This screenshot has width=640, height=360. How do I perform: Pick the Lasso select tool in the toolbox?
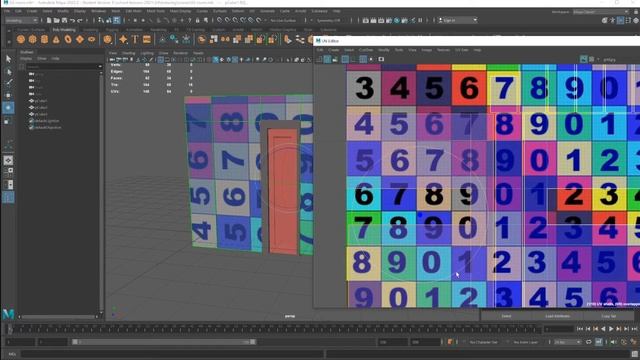(x=8, y=71)
